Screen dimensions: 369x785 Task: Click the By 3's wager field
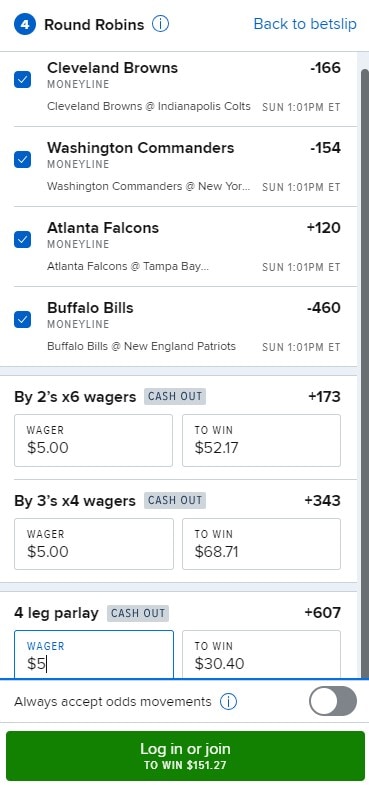pos(94,544)
